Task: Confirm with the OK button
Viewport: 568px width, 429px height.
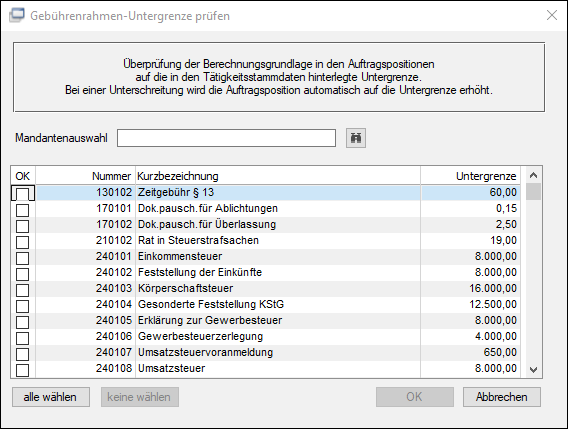Action: point(414,397)
